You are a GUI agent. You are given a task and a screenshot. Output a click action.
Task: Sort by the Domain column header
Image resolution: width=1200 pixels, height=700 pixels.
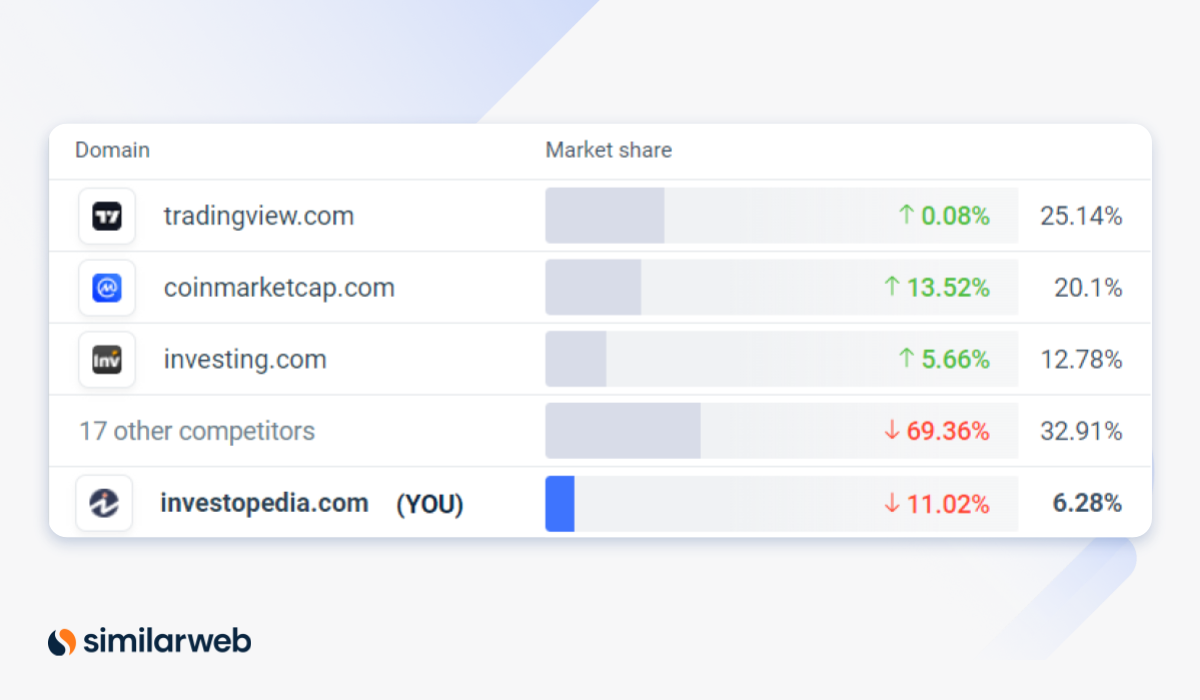pos(112,150)
